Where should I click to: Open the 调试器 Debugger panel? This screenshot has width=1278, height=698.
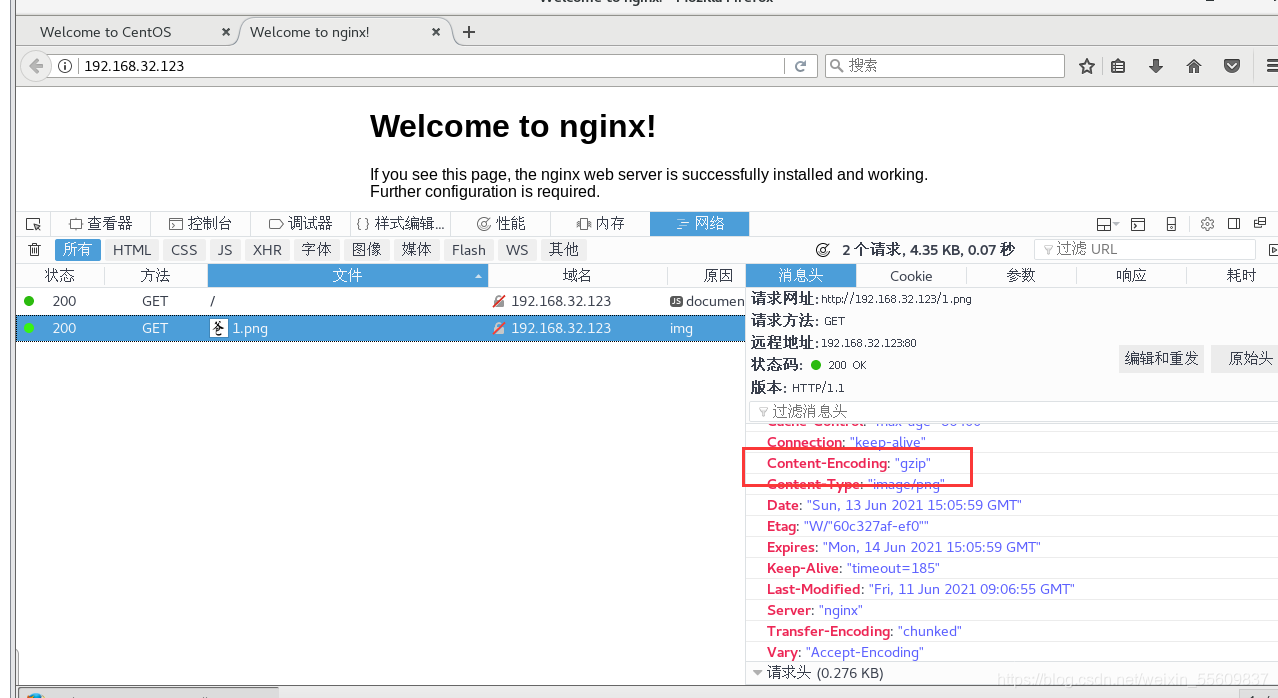point(300,224)
